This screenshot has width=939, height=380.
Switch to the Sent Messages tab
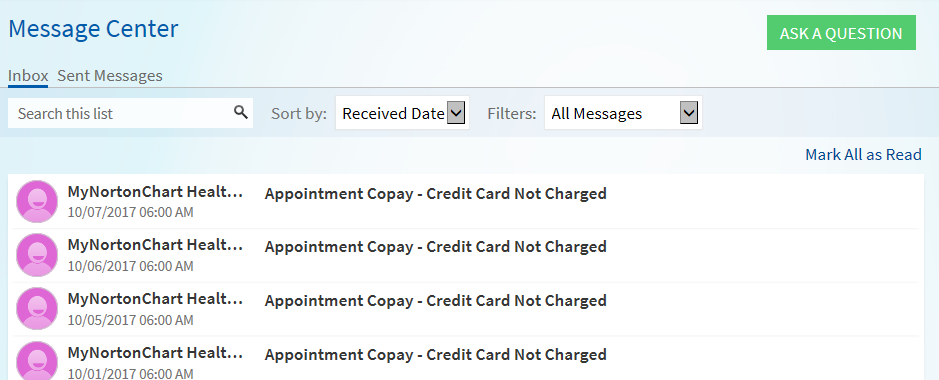pyautogui.click(x=110, y=76)
